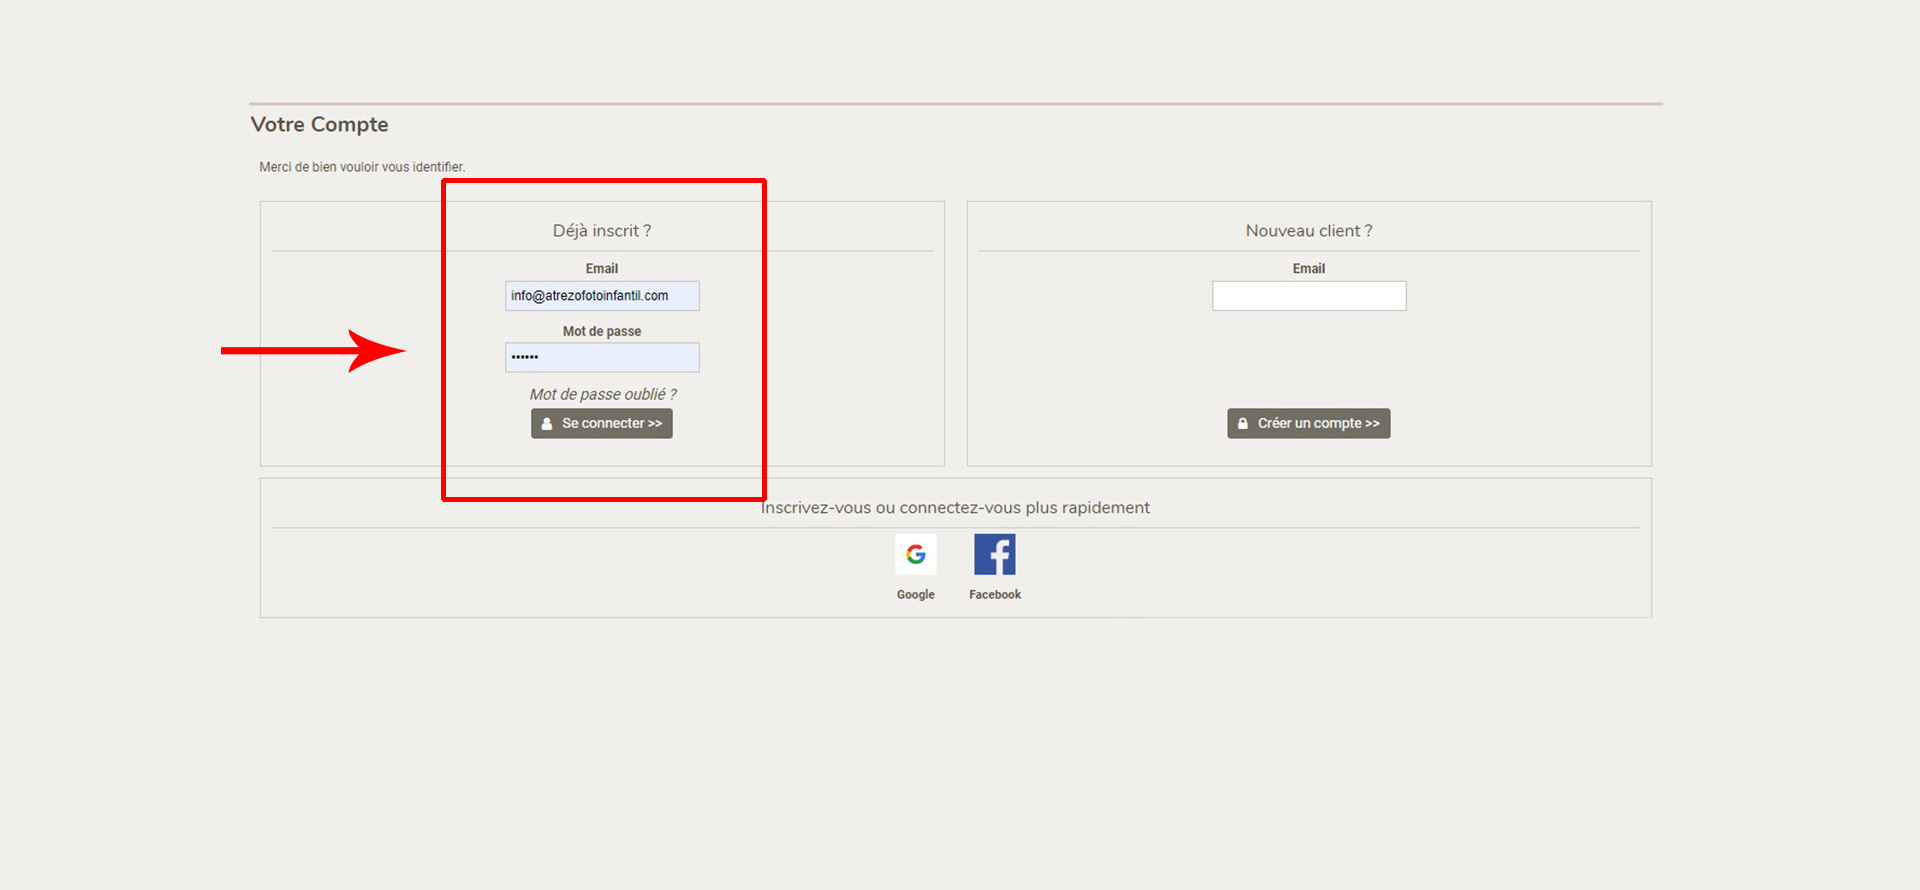Image resolution: width=1920 pixels, height=890 pixels.
Task: Click the "Votre Compte" page title
Action: coord(319,124)
